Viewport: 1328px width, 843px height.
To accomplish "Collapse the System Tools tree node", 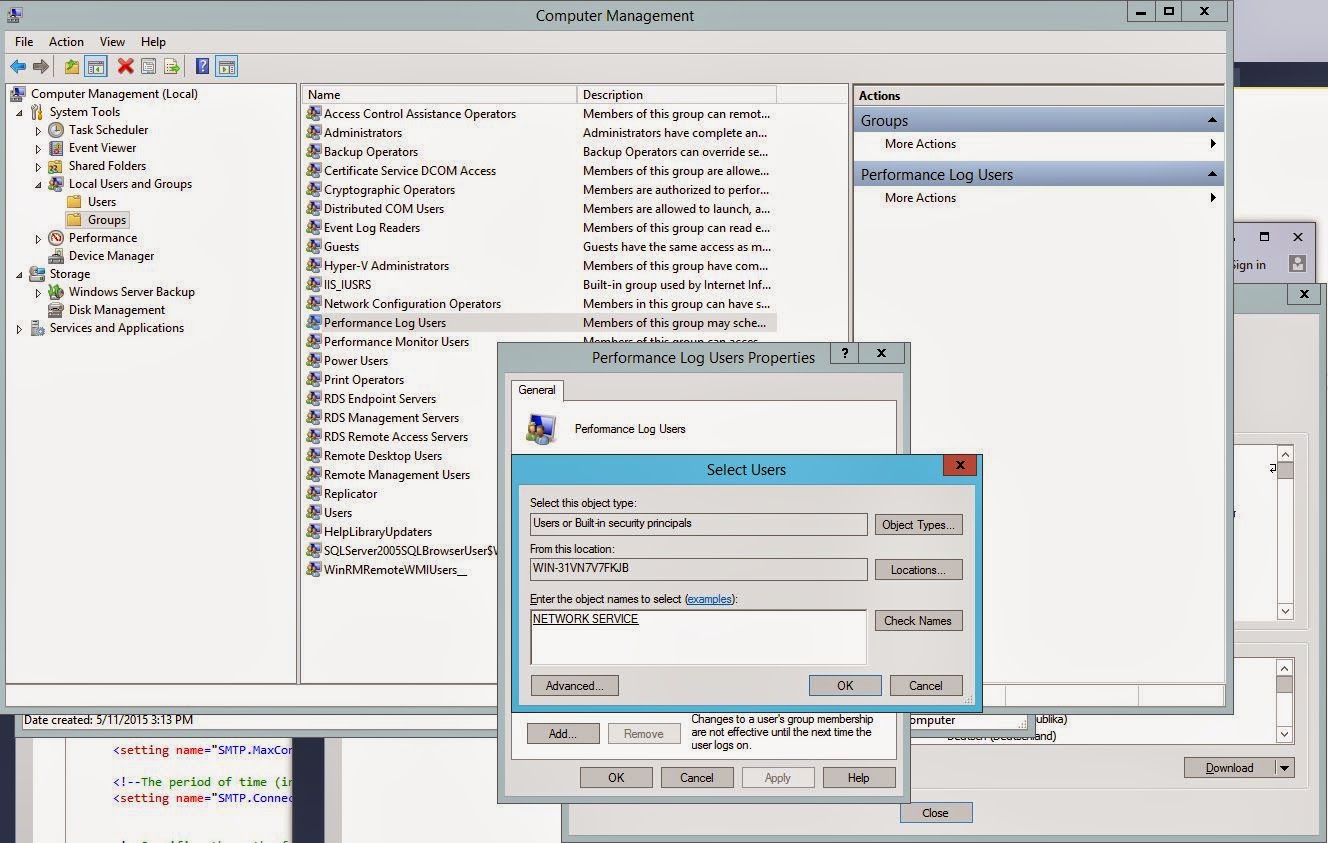I will (19, 112).
